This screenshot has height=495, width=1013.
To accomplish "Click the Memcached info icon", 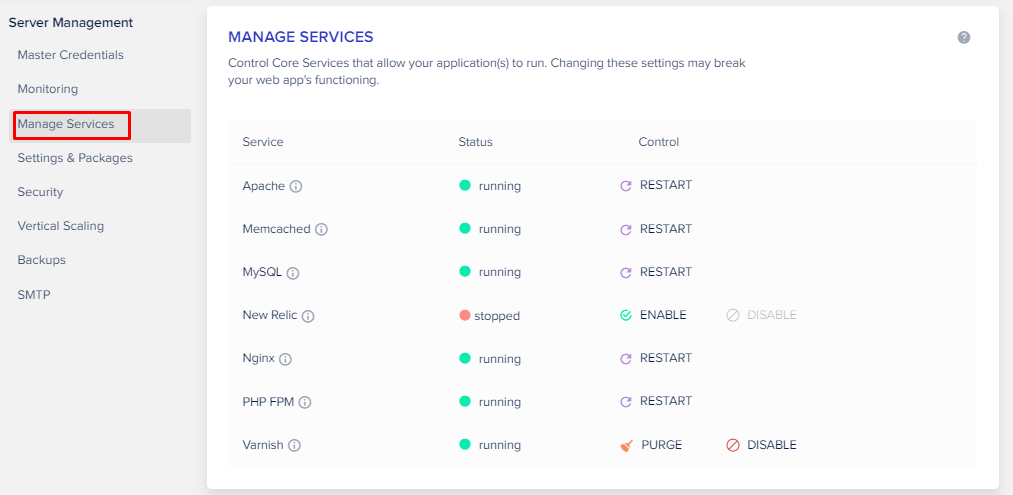I will 321,229.
